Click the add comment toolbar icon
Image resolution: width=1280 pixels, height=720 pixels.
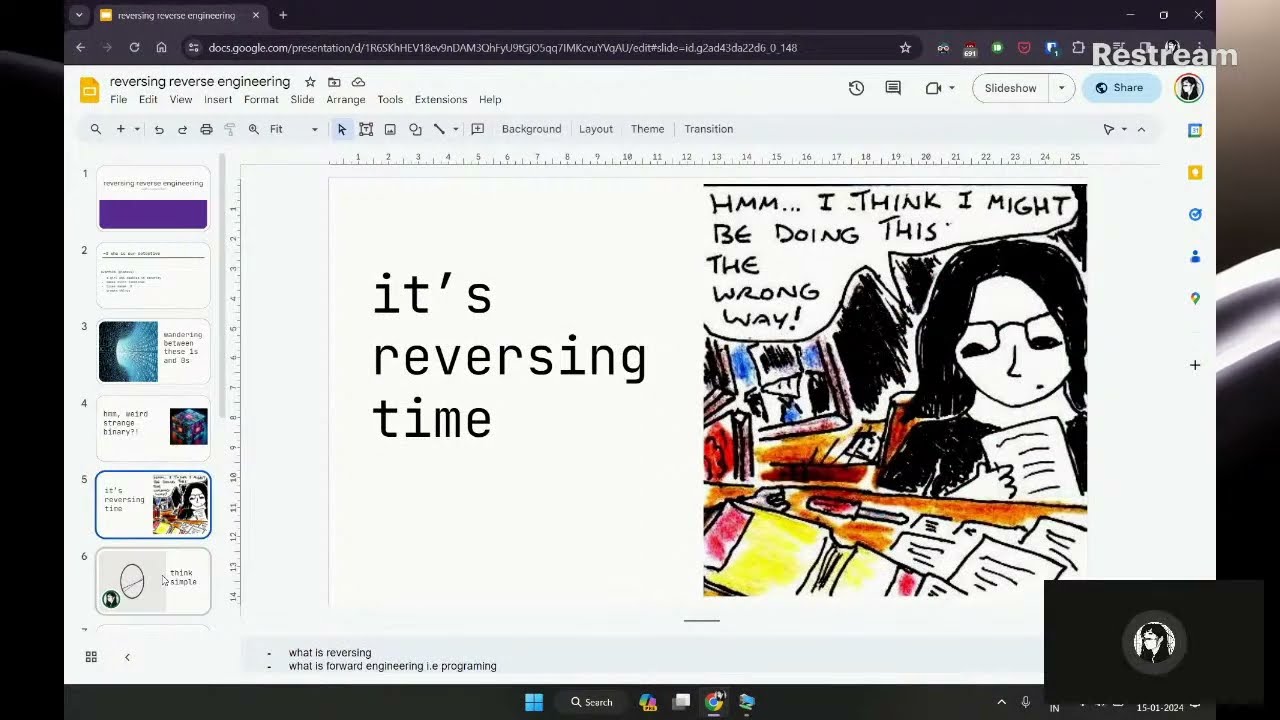(478, 129)
